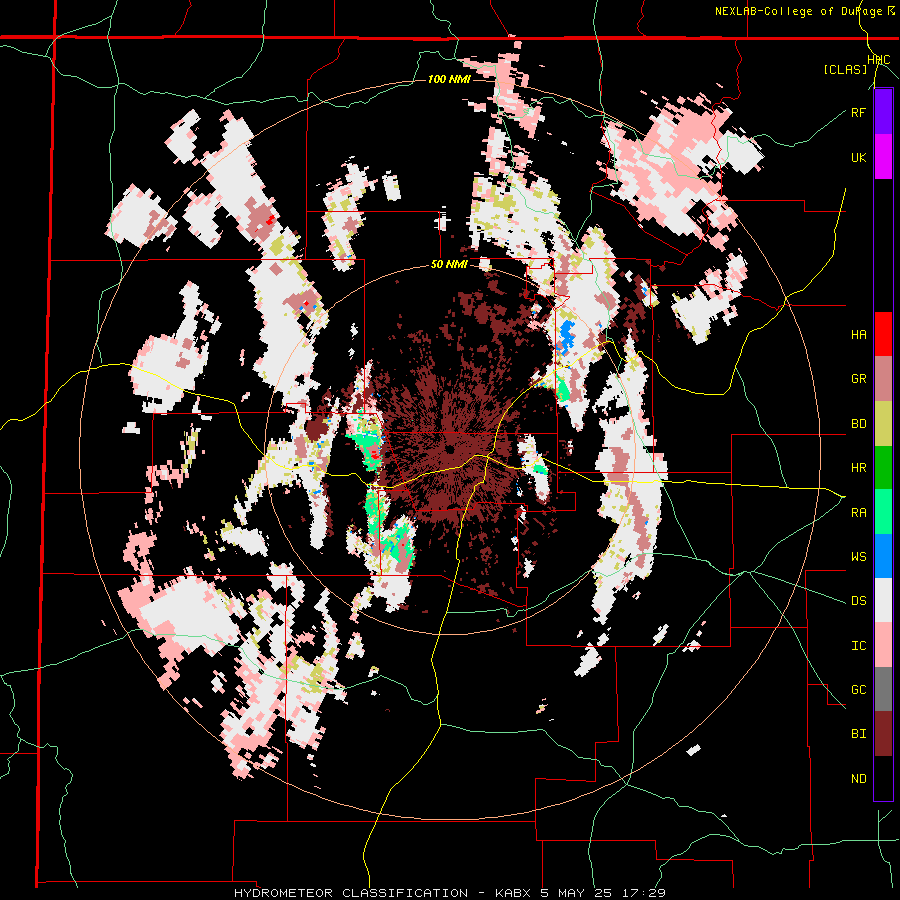The height and width of the screenshot is (900, 900).
Task: Click the '100 NMI' range ring label
Action: click(x=449, y=79)
